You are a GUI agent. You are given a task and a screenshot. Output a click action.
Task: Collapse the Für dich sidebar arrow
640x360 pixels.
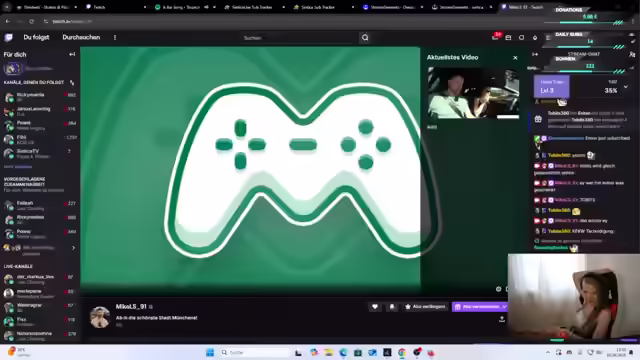coord(72,54)
